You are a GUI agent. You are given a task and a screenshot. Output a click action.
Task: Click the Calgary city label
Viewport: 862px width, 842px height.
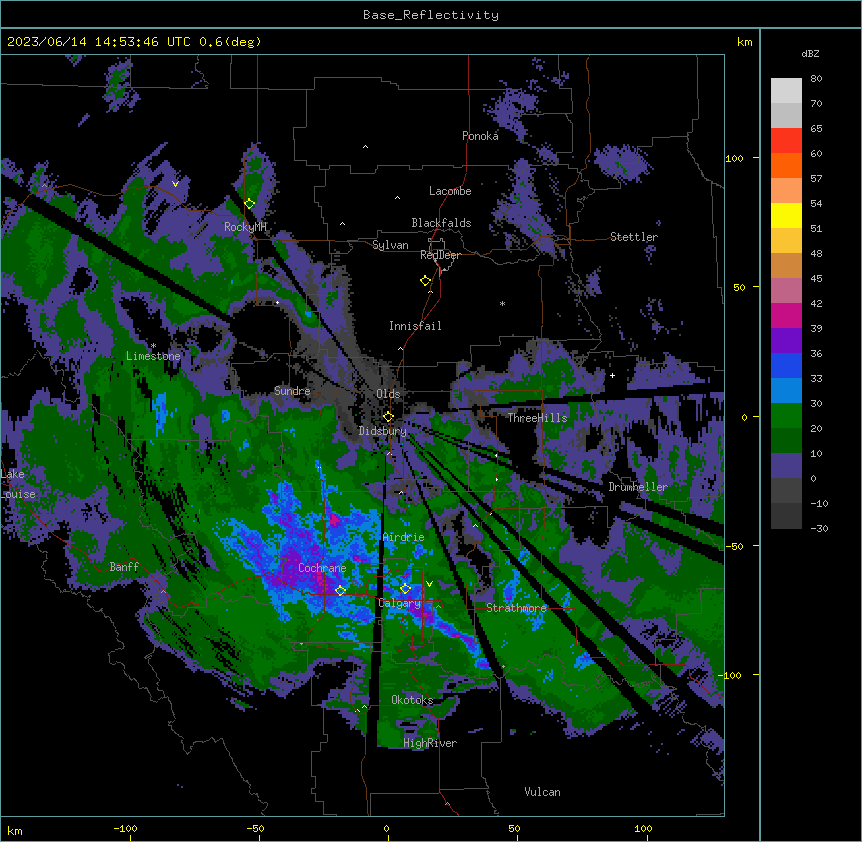pyautogui.click(x=400, y=603)
